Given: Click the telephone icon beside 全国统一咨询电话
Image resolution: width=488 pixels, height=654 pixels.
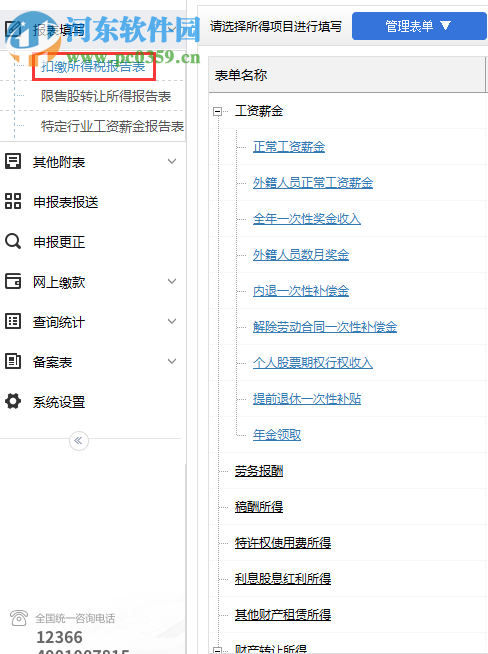Looking at the screenshot, I should point(19,618).
